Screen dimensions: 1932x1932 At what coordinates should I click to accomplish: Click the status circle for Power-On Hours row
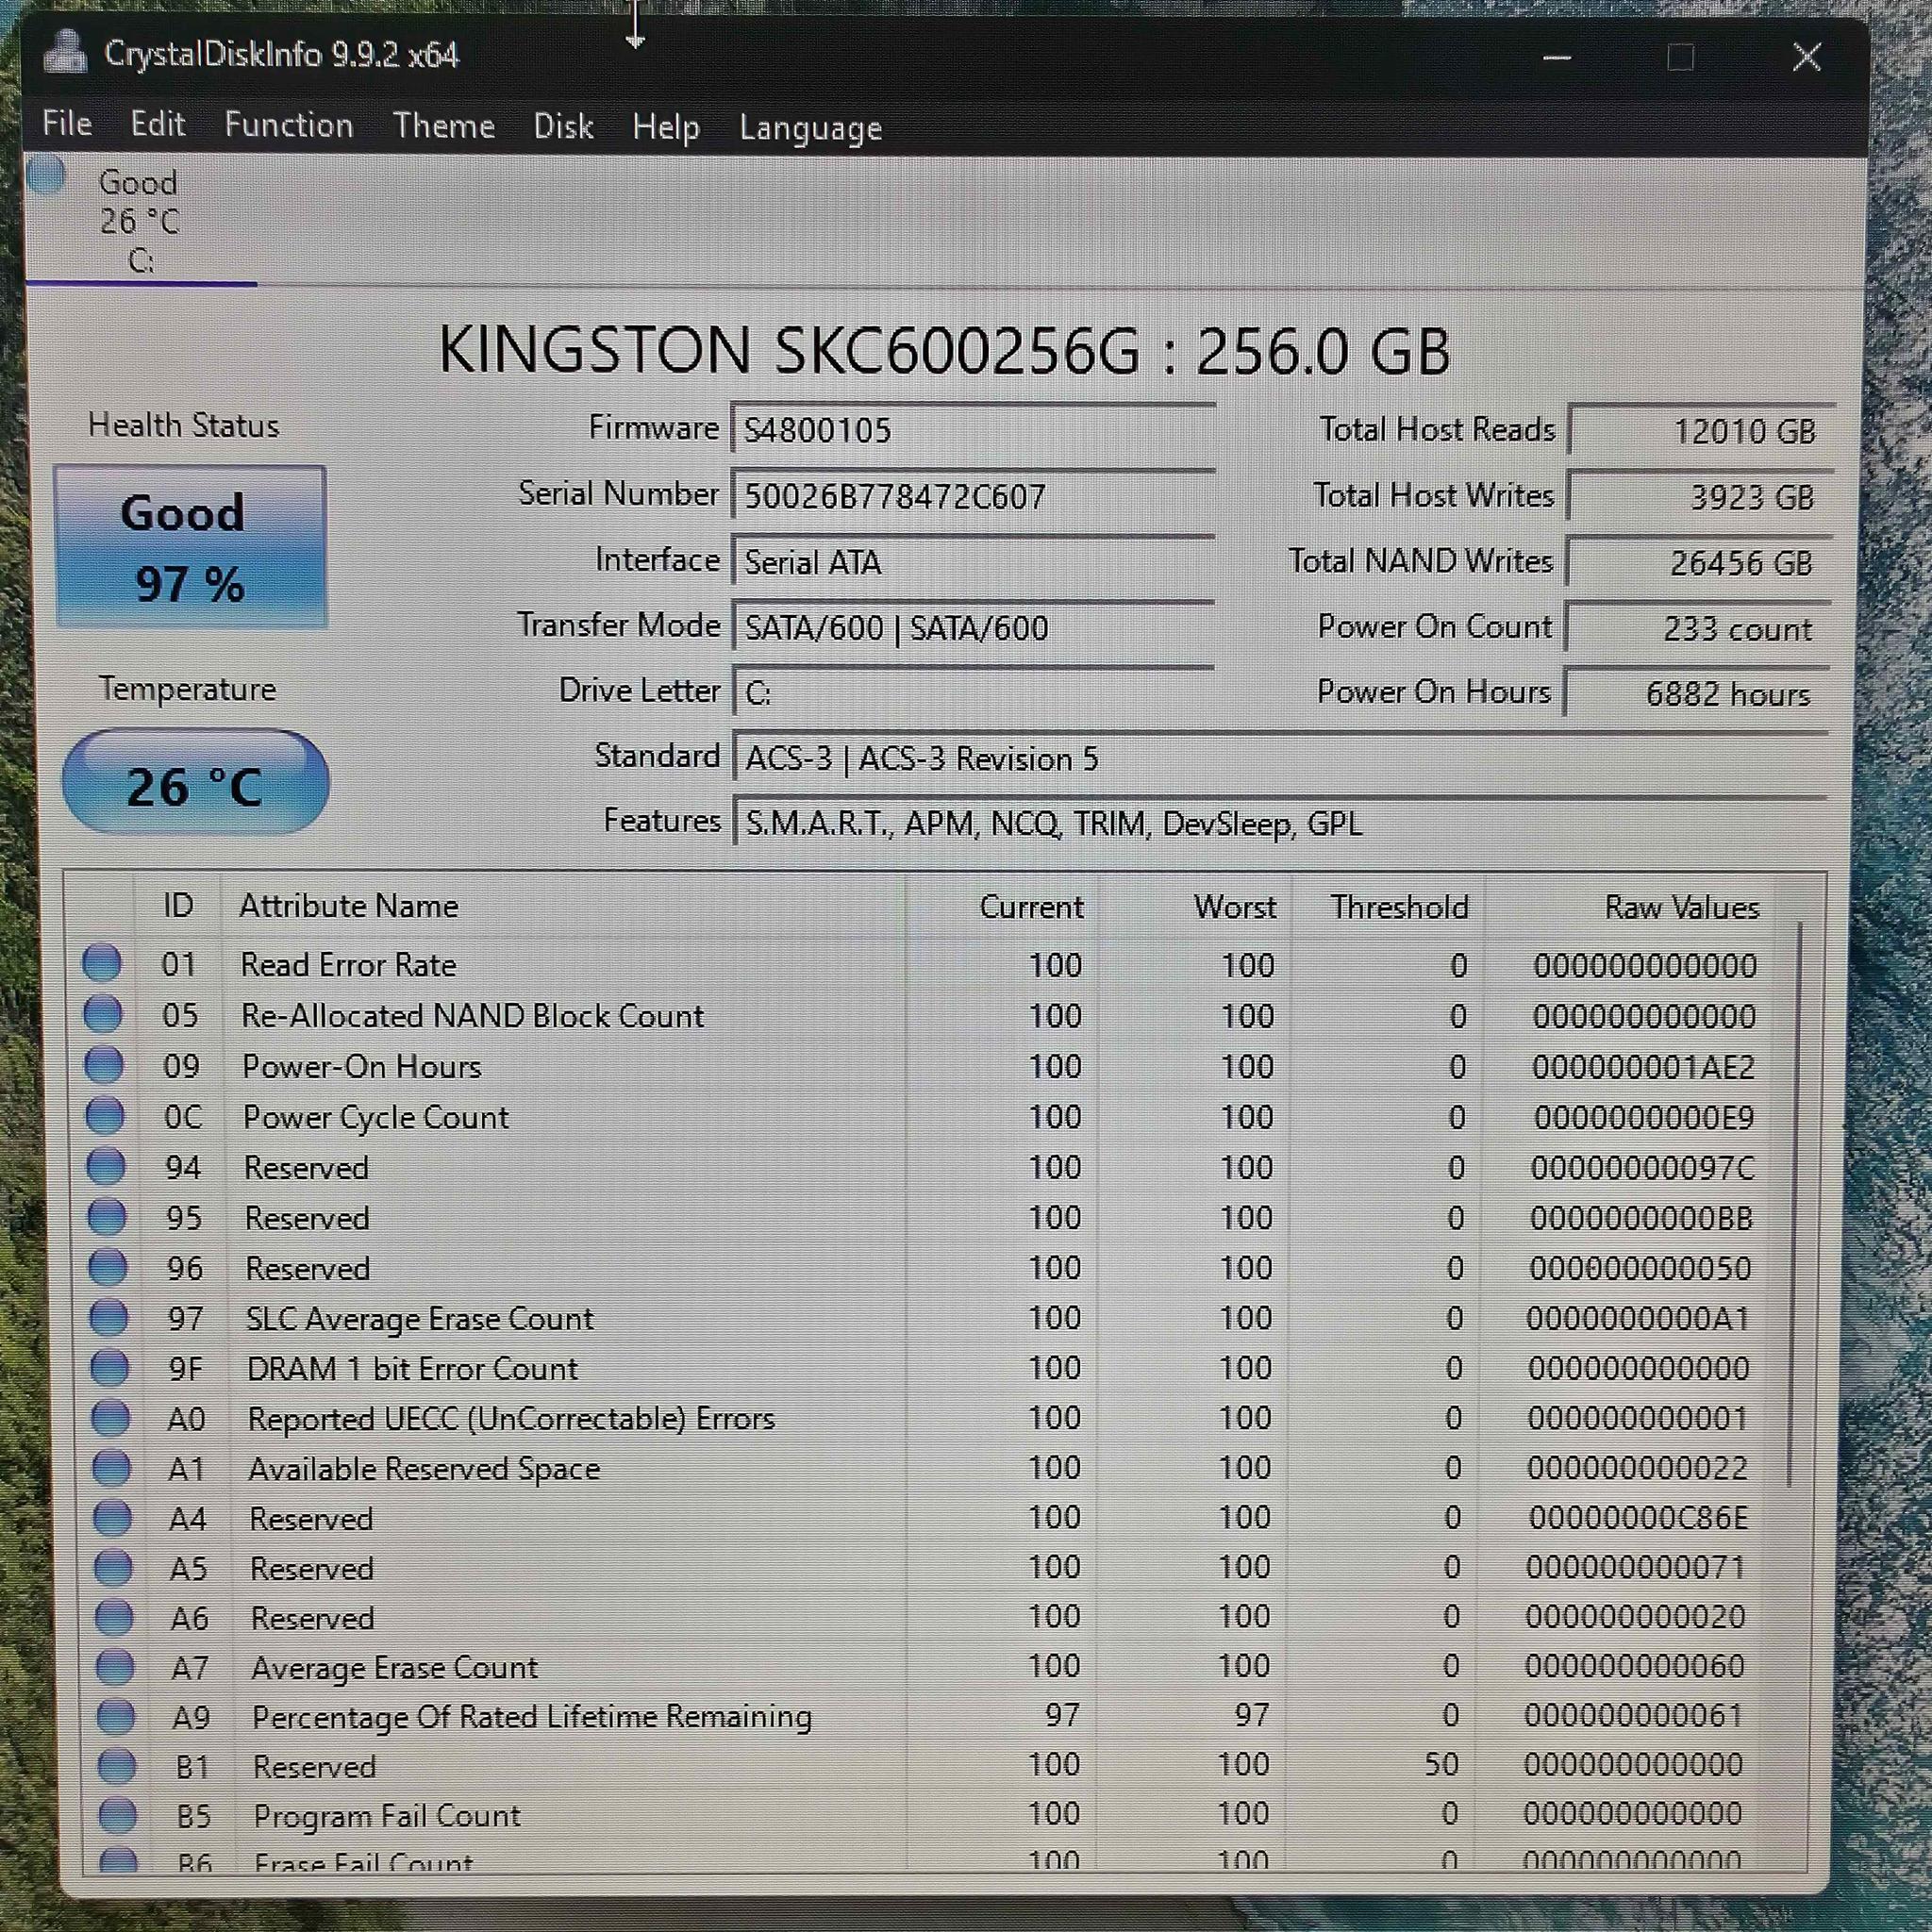104,1064
